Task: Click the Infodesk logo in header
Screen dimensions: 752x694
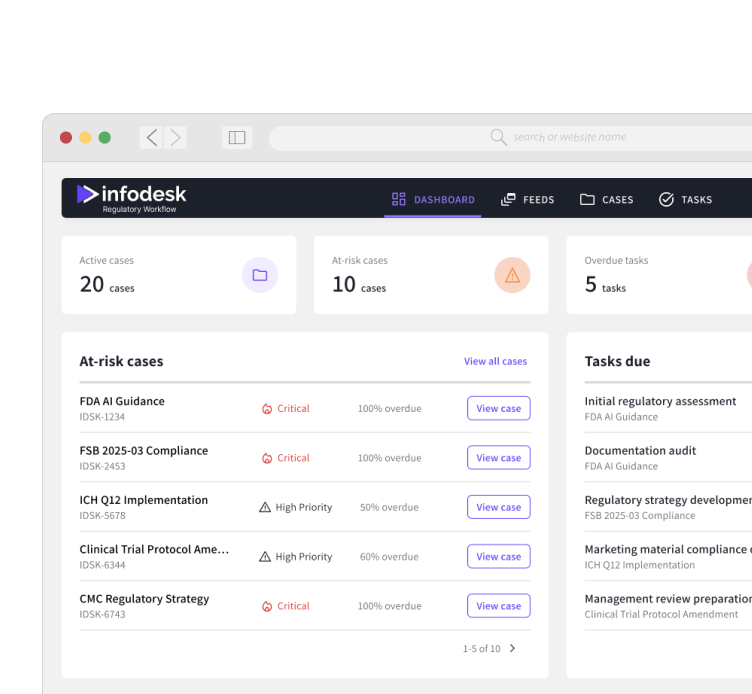Action: 131,198
